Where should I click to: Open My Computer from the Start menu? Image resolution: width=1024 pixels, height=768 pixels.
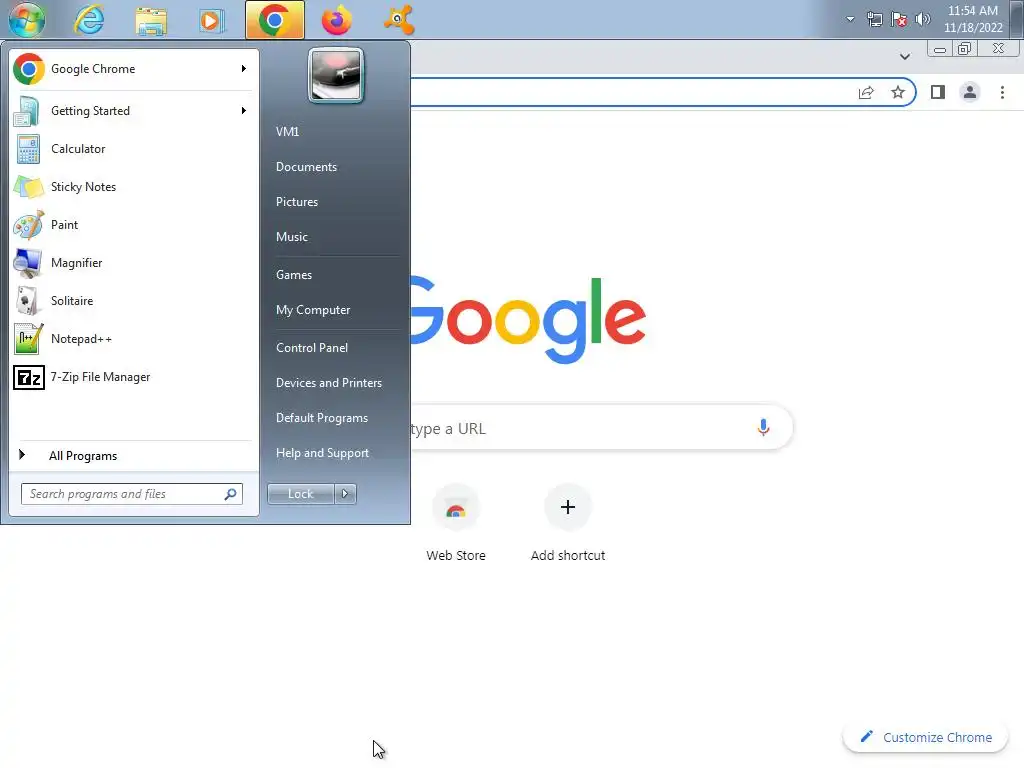tap(313, 310)
